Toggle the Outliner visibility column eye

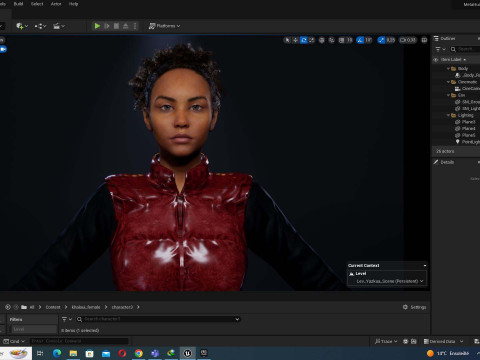(x=435, y=60)
